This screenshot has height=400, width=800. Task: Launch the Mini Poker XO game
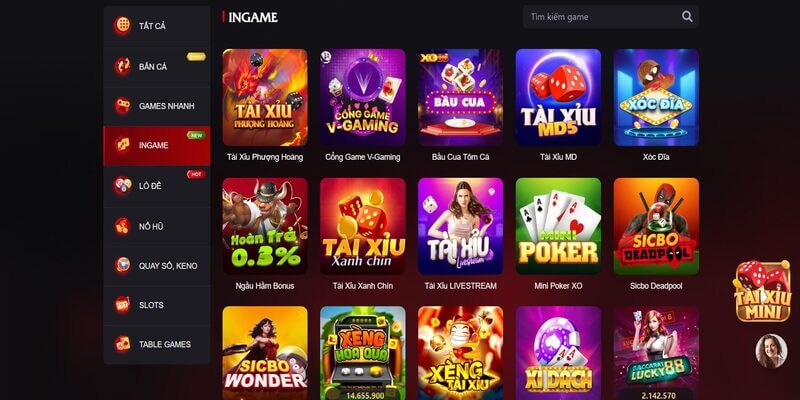(x=558, y=227)
